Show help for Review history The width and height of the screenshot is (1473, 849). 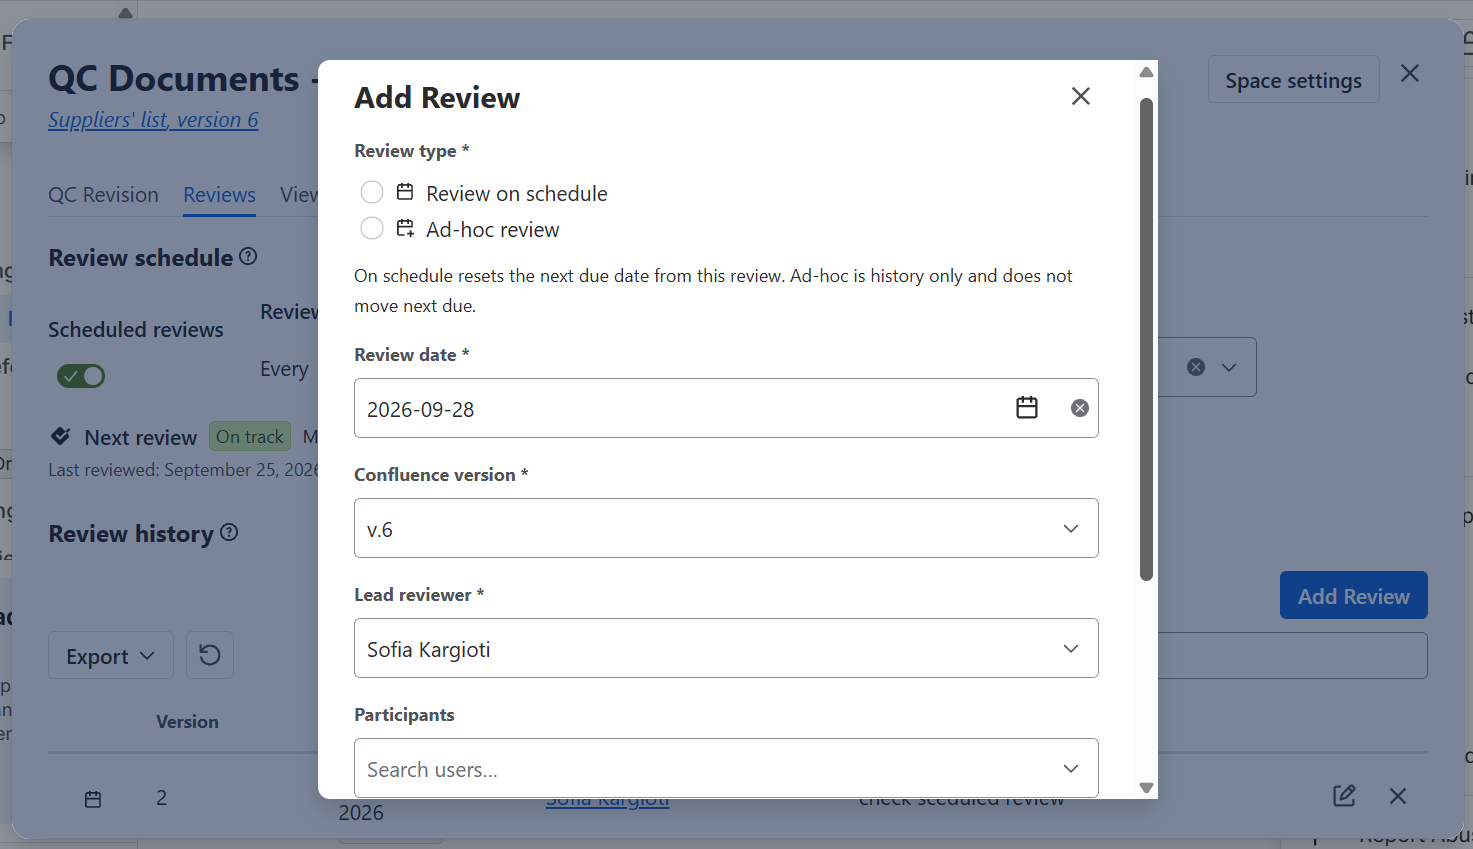point(229,533)
